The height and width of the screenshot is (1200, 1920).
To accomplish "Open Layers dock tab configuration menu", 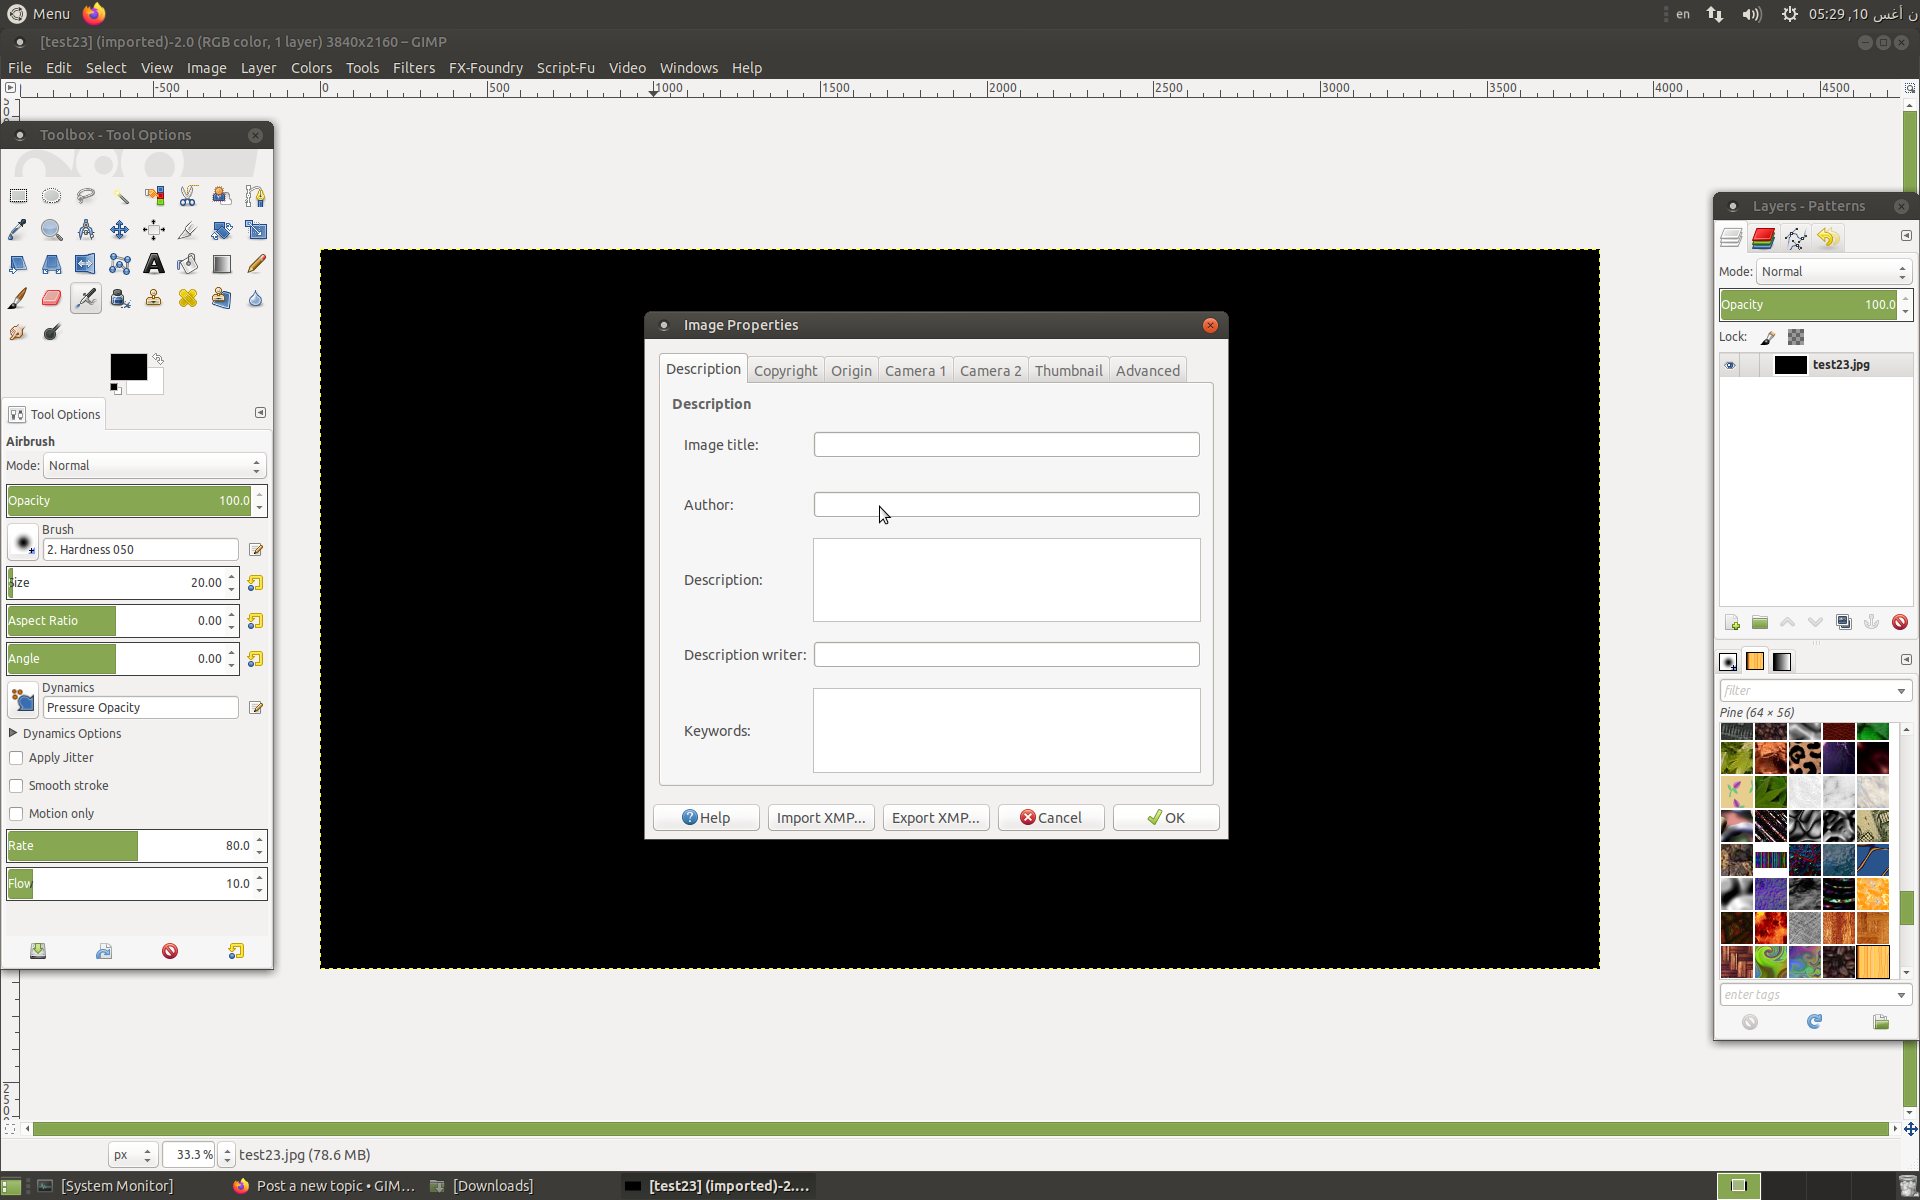I will [x=1906, y=236].
